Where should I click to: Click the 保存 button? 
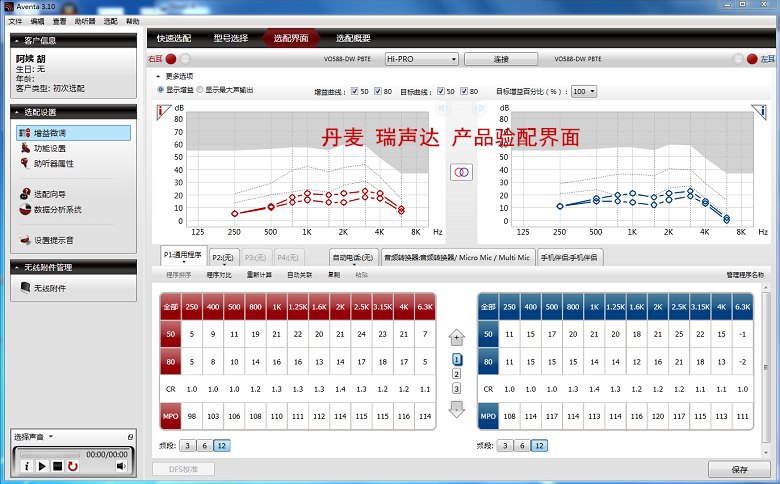point(739,469)
